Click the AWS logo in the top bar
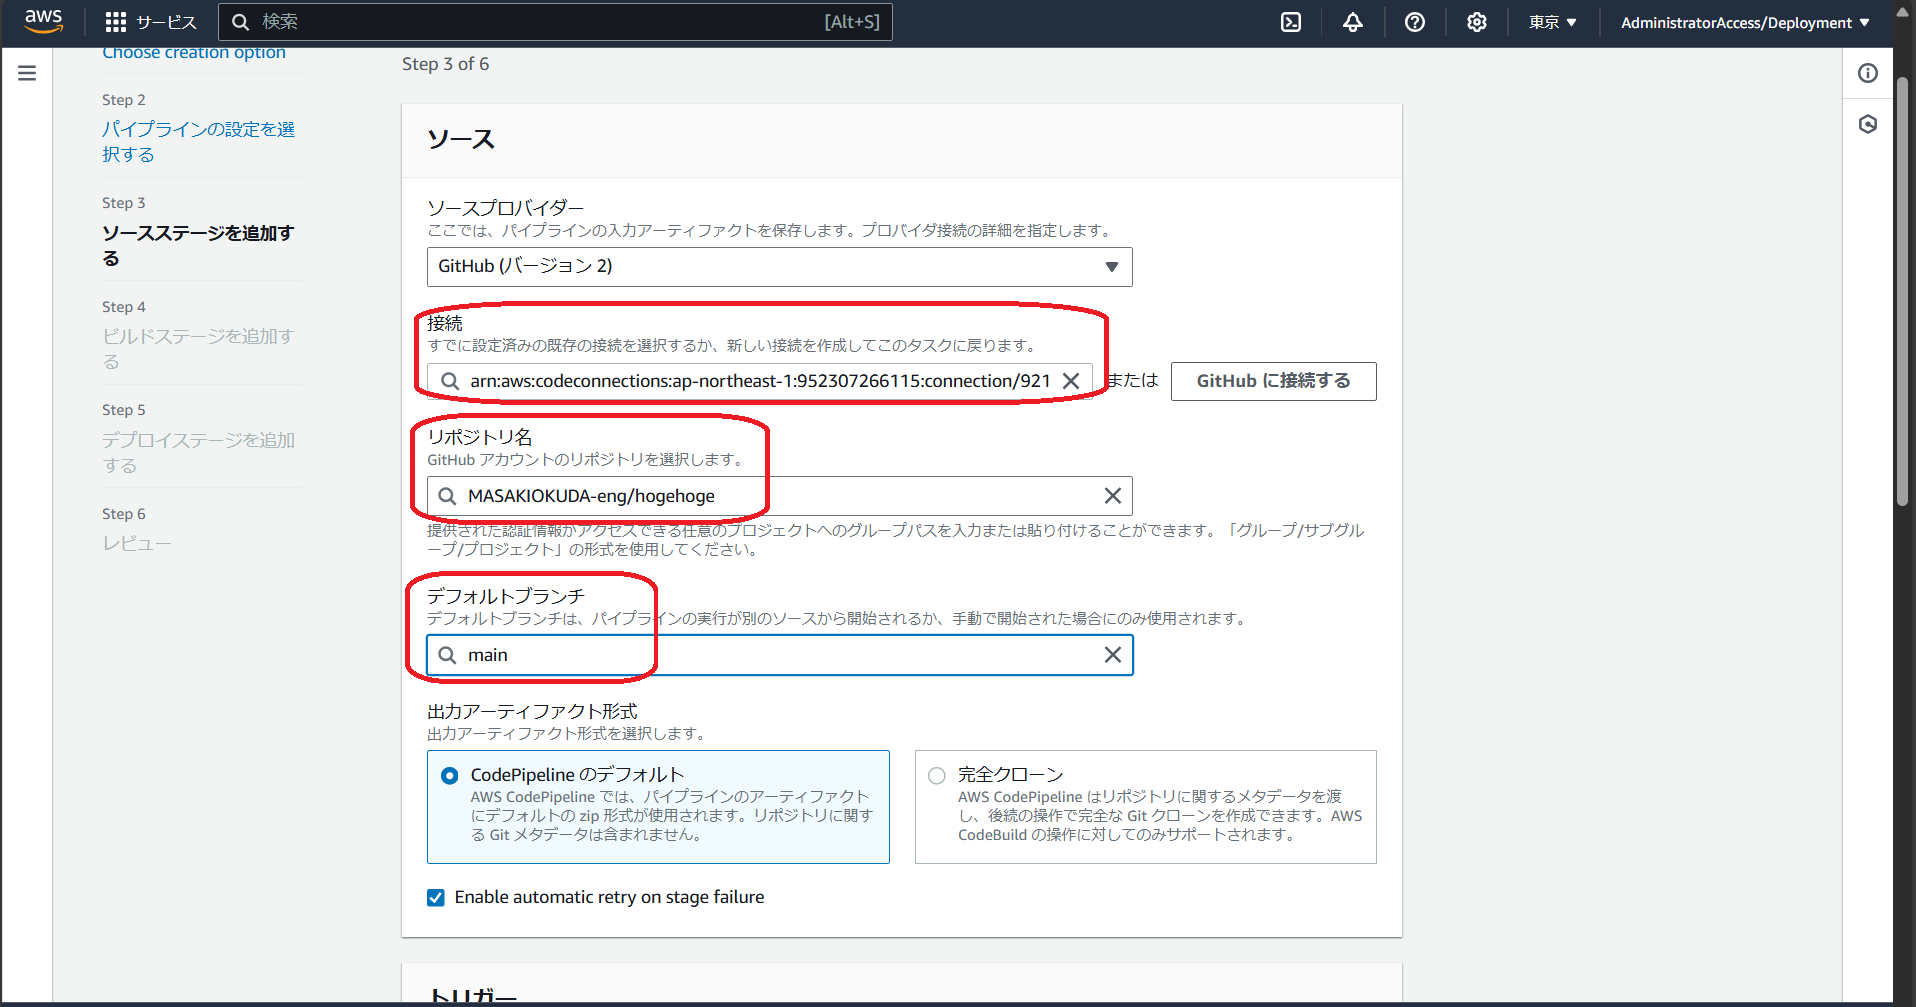This screenshot has height=1007, width=1916. (42, 21)
